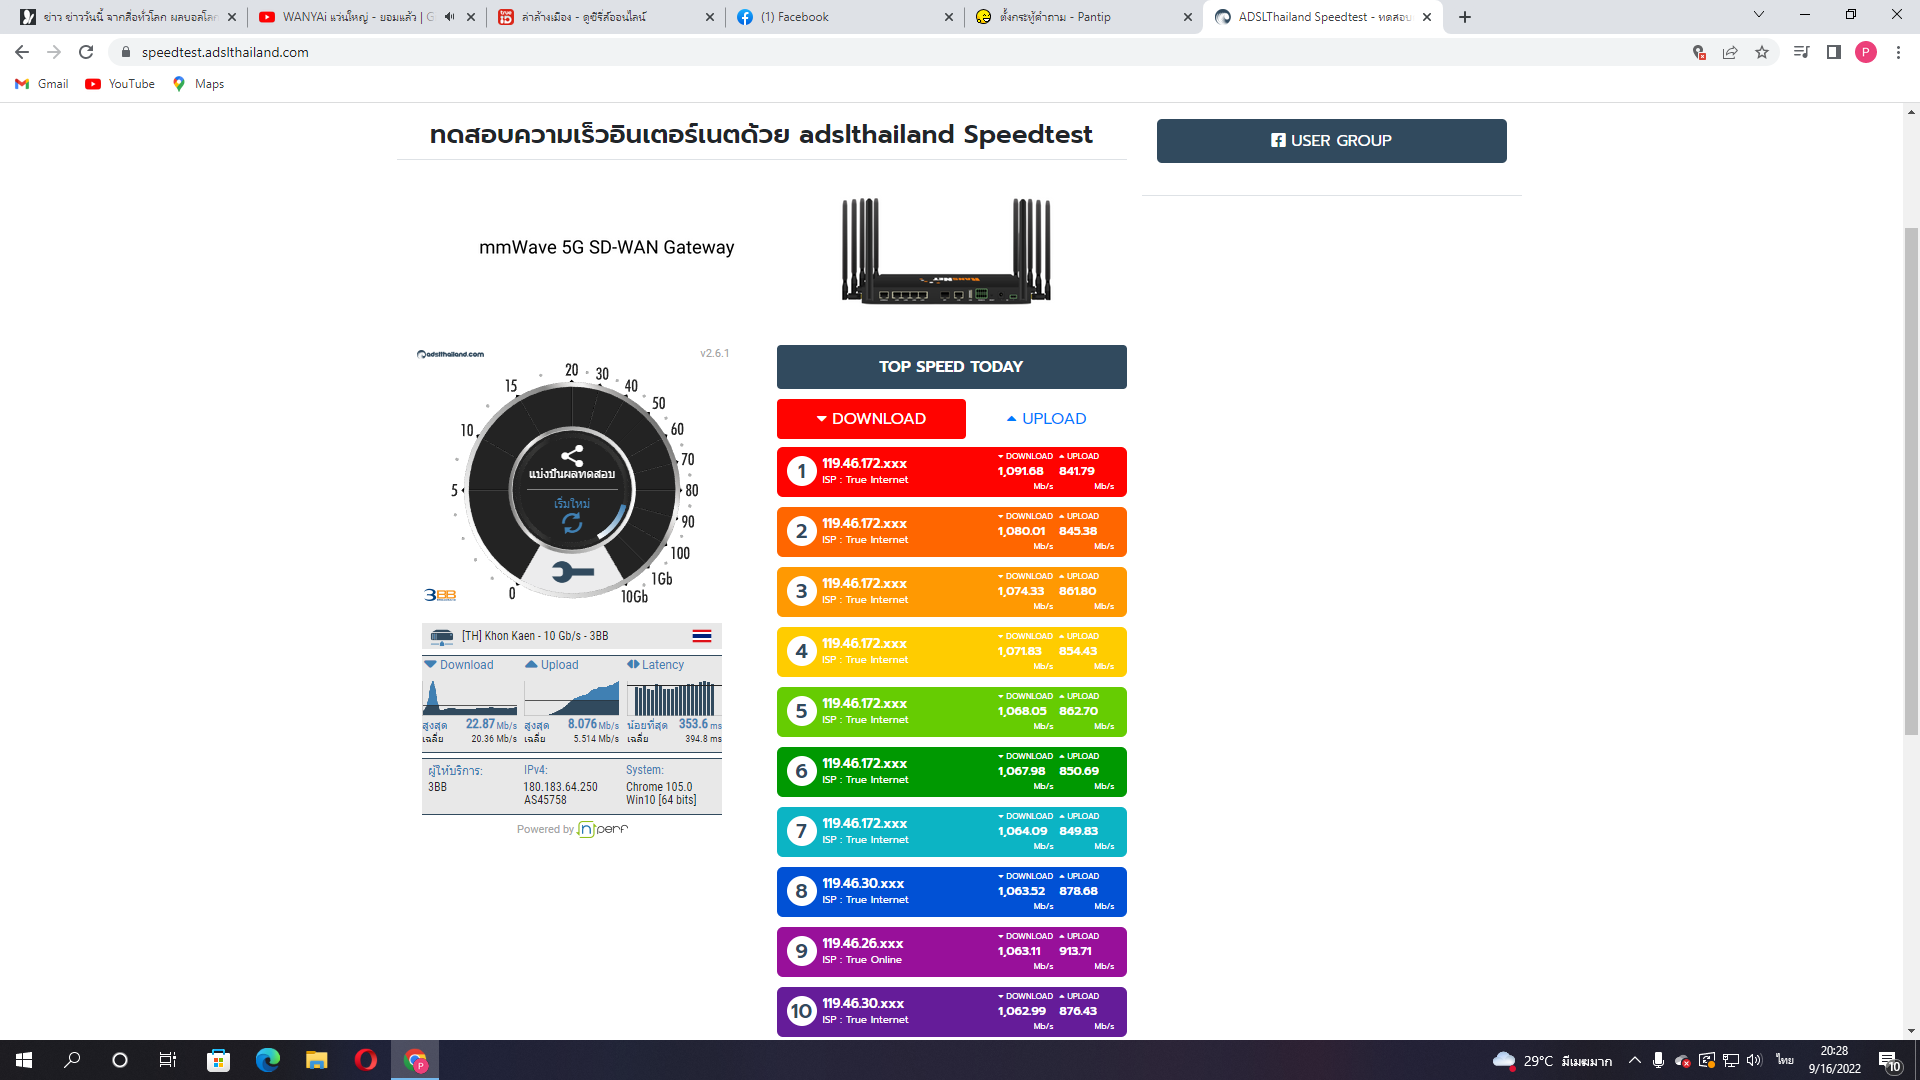
Task: Click the share test result icon
Action: 572,455
